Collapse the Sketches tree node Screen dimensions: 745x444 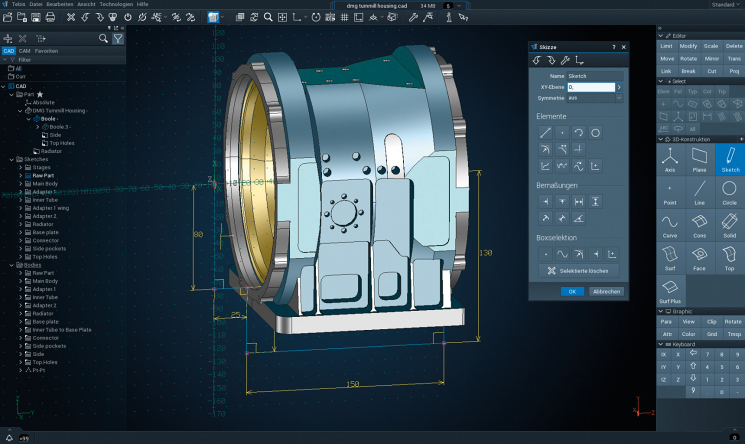pyautogui.click(x=11, y=159)
